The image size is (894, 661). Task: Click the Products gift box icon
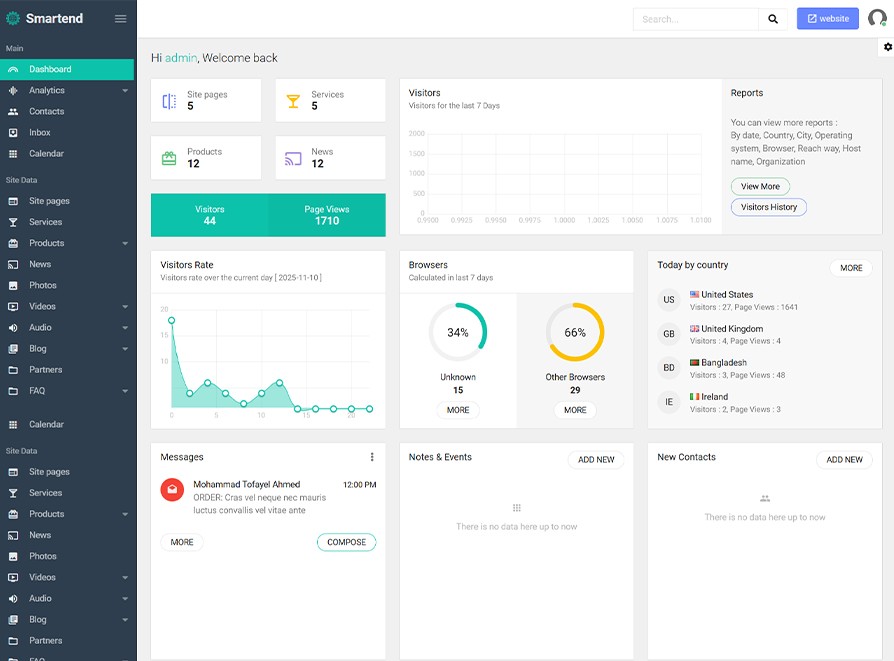click(169, 158)
